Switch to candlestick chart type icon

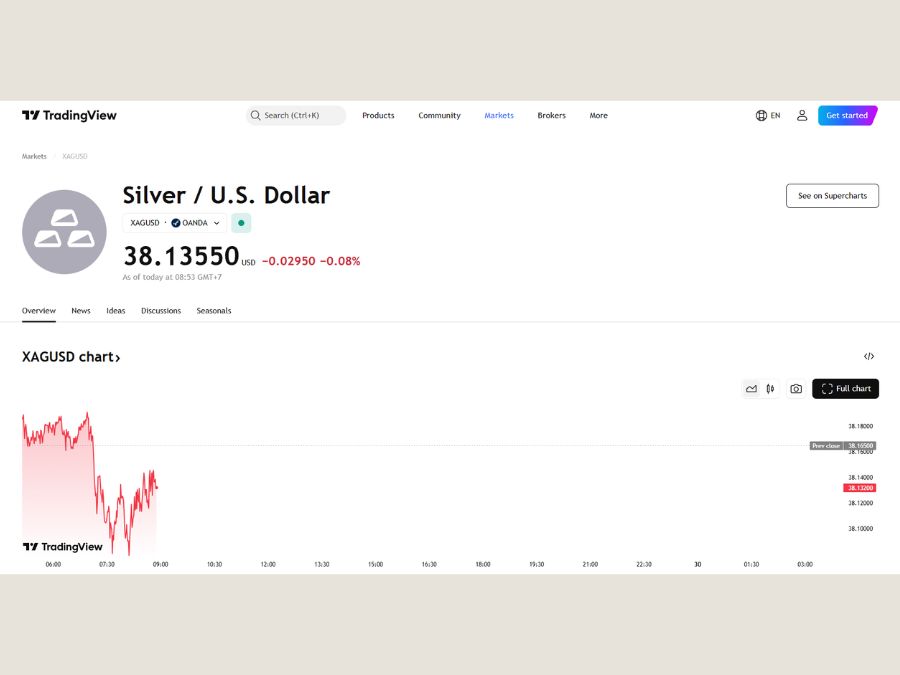click(770, 389)
